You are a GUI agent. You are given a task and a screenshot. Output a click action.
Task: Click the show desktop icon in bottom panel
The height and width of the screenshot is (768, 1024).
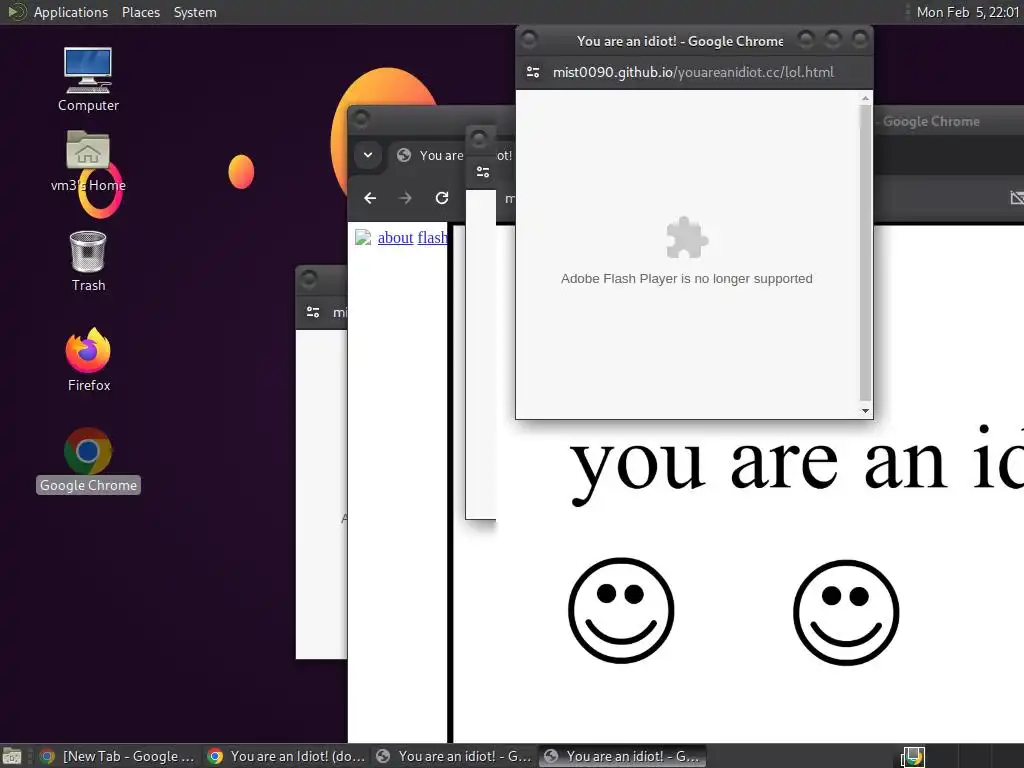12,757
